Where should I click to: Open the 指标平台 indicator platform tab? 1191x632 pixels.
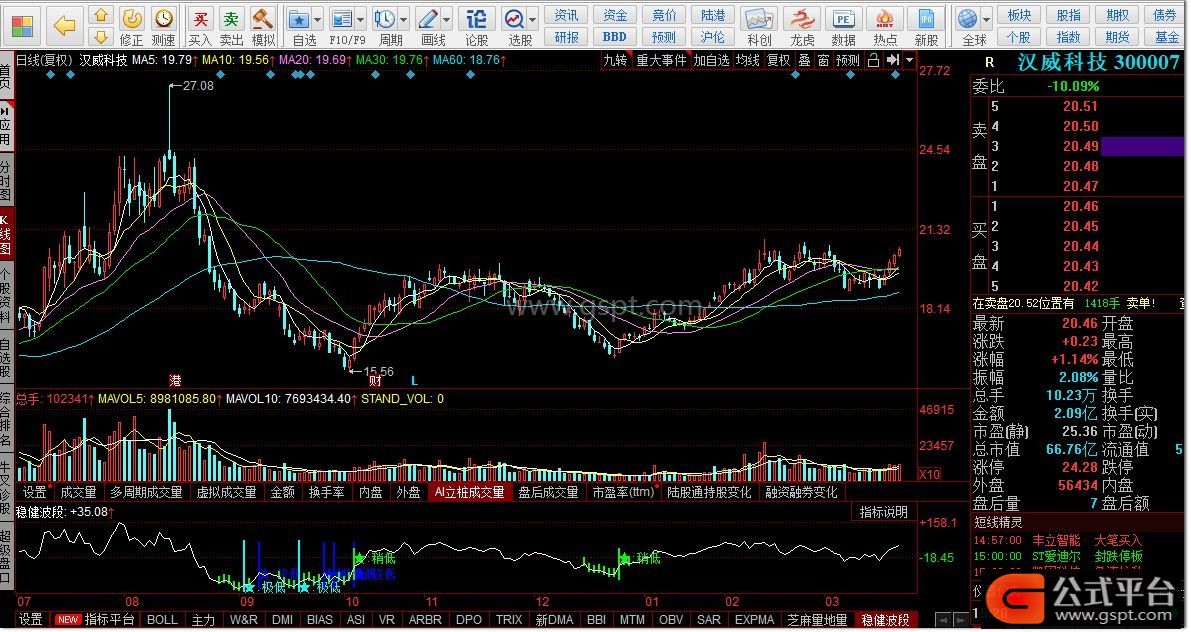pos(109,620)
